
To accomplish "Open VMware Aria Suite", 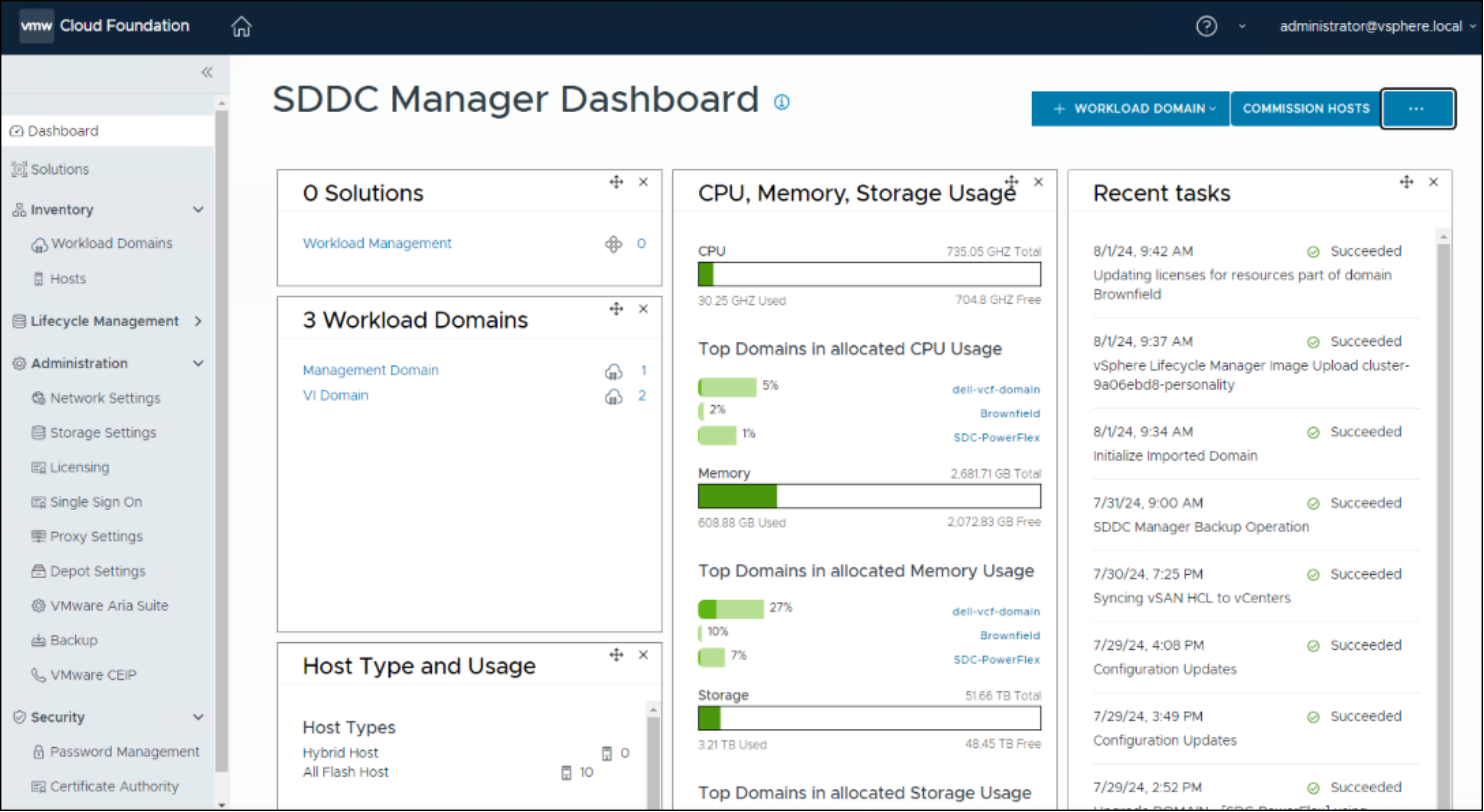I will [107, 606].
